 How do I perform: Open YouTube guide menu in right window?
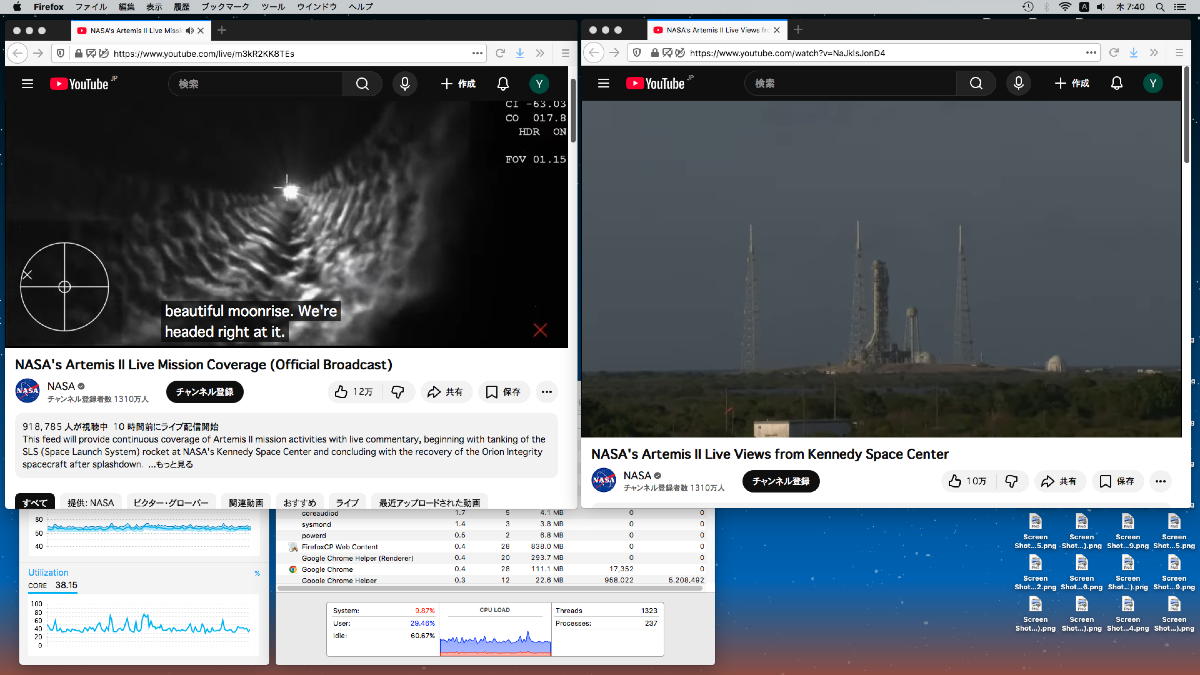tap(603, 84)
